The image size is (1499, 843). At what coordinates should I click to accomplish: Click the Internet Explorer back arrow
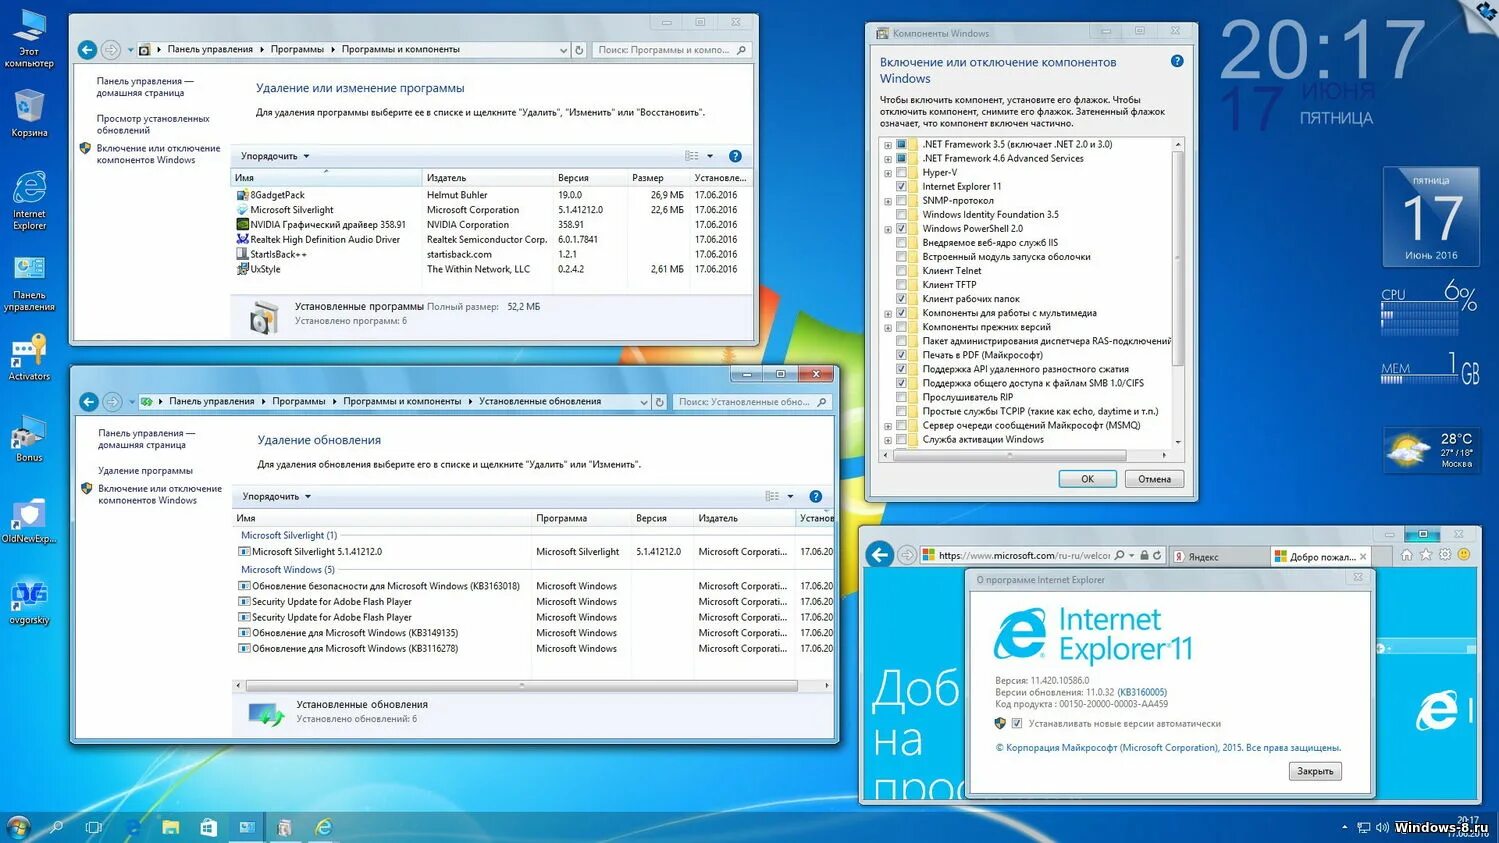coord(880,555)
